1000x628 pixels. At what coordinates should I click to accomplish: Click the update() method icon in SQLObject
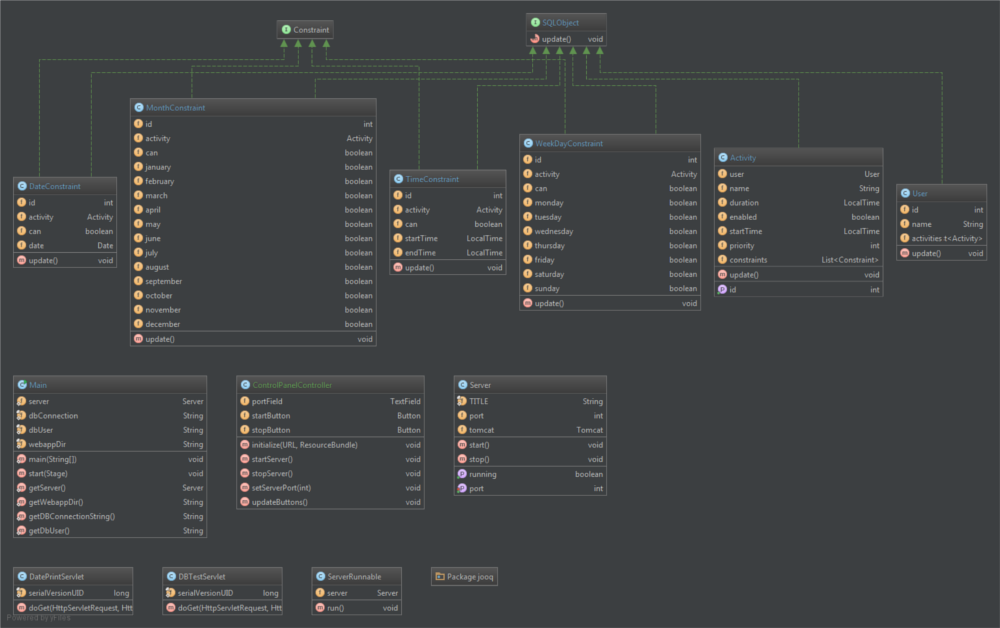535,39
